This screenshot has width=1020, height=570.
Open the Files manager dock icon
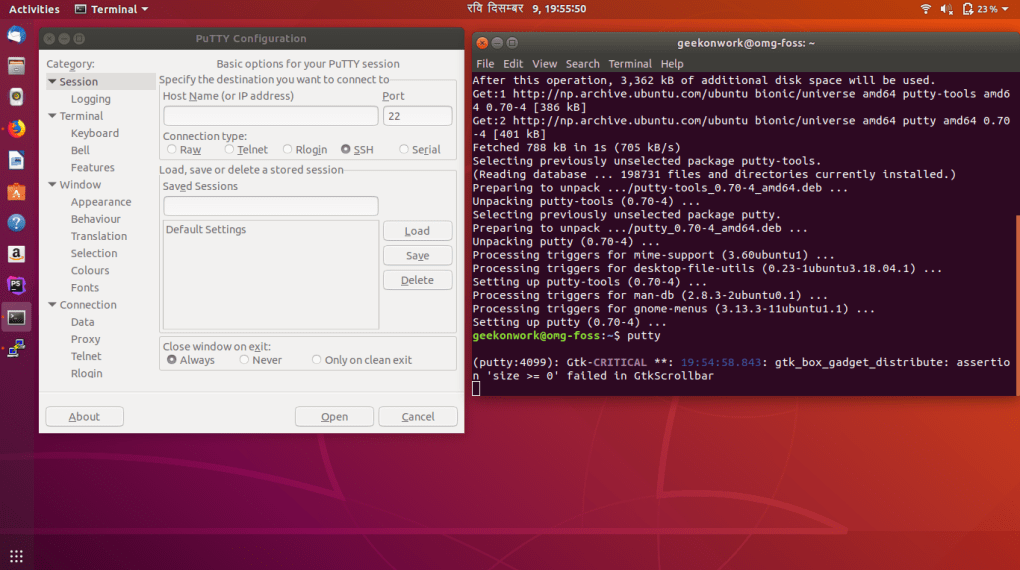coord(16,66)
